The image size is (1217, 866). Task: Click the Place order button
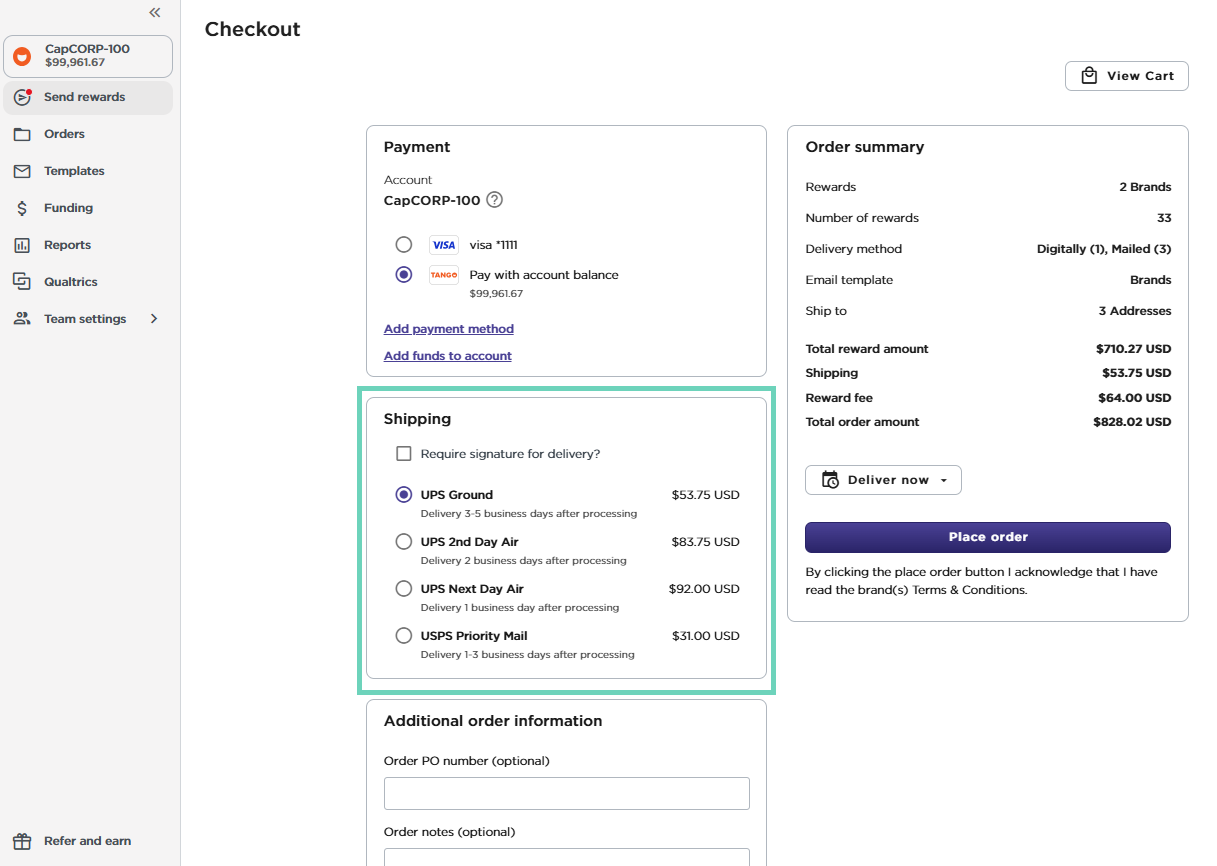point(987,537)
